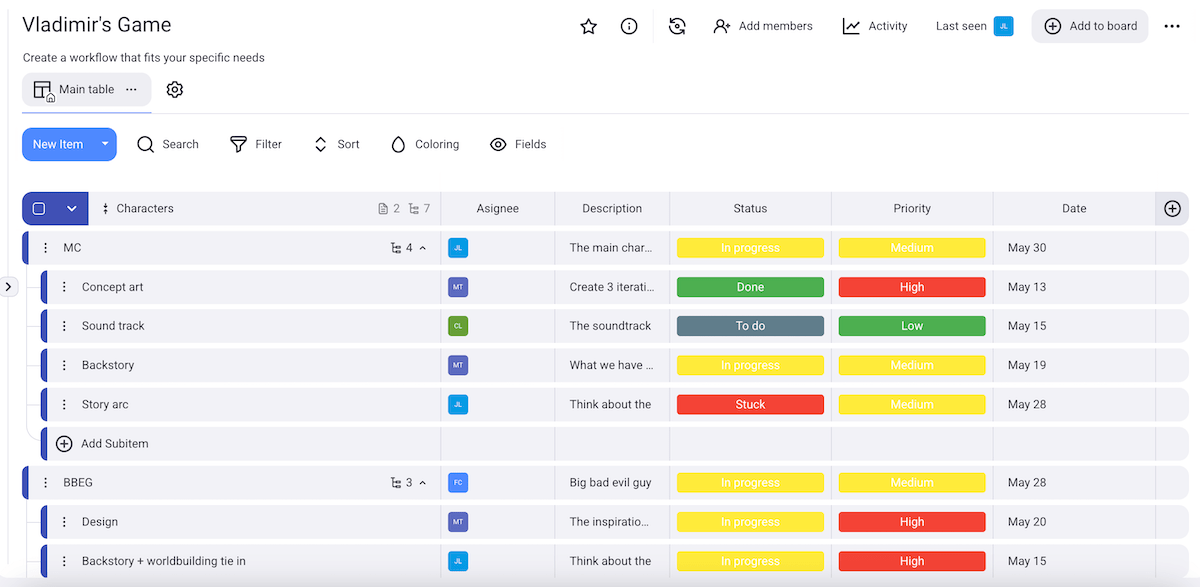Collapse the BBEG subitems chevron
This screenshot has width=1200, height=587.
click(x=422, y=483)
